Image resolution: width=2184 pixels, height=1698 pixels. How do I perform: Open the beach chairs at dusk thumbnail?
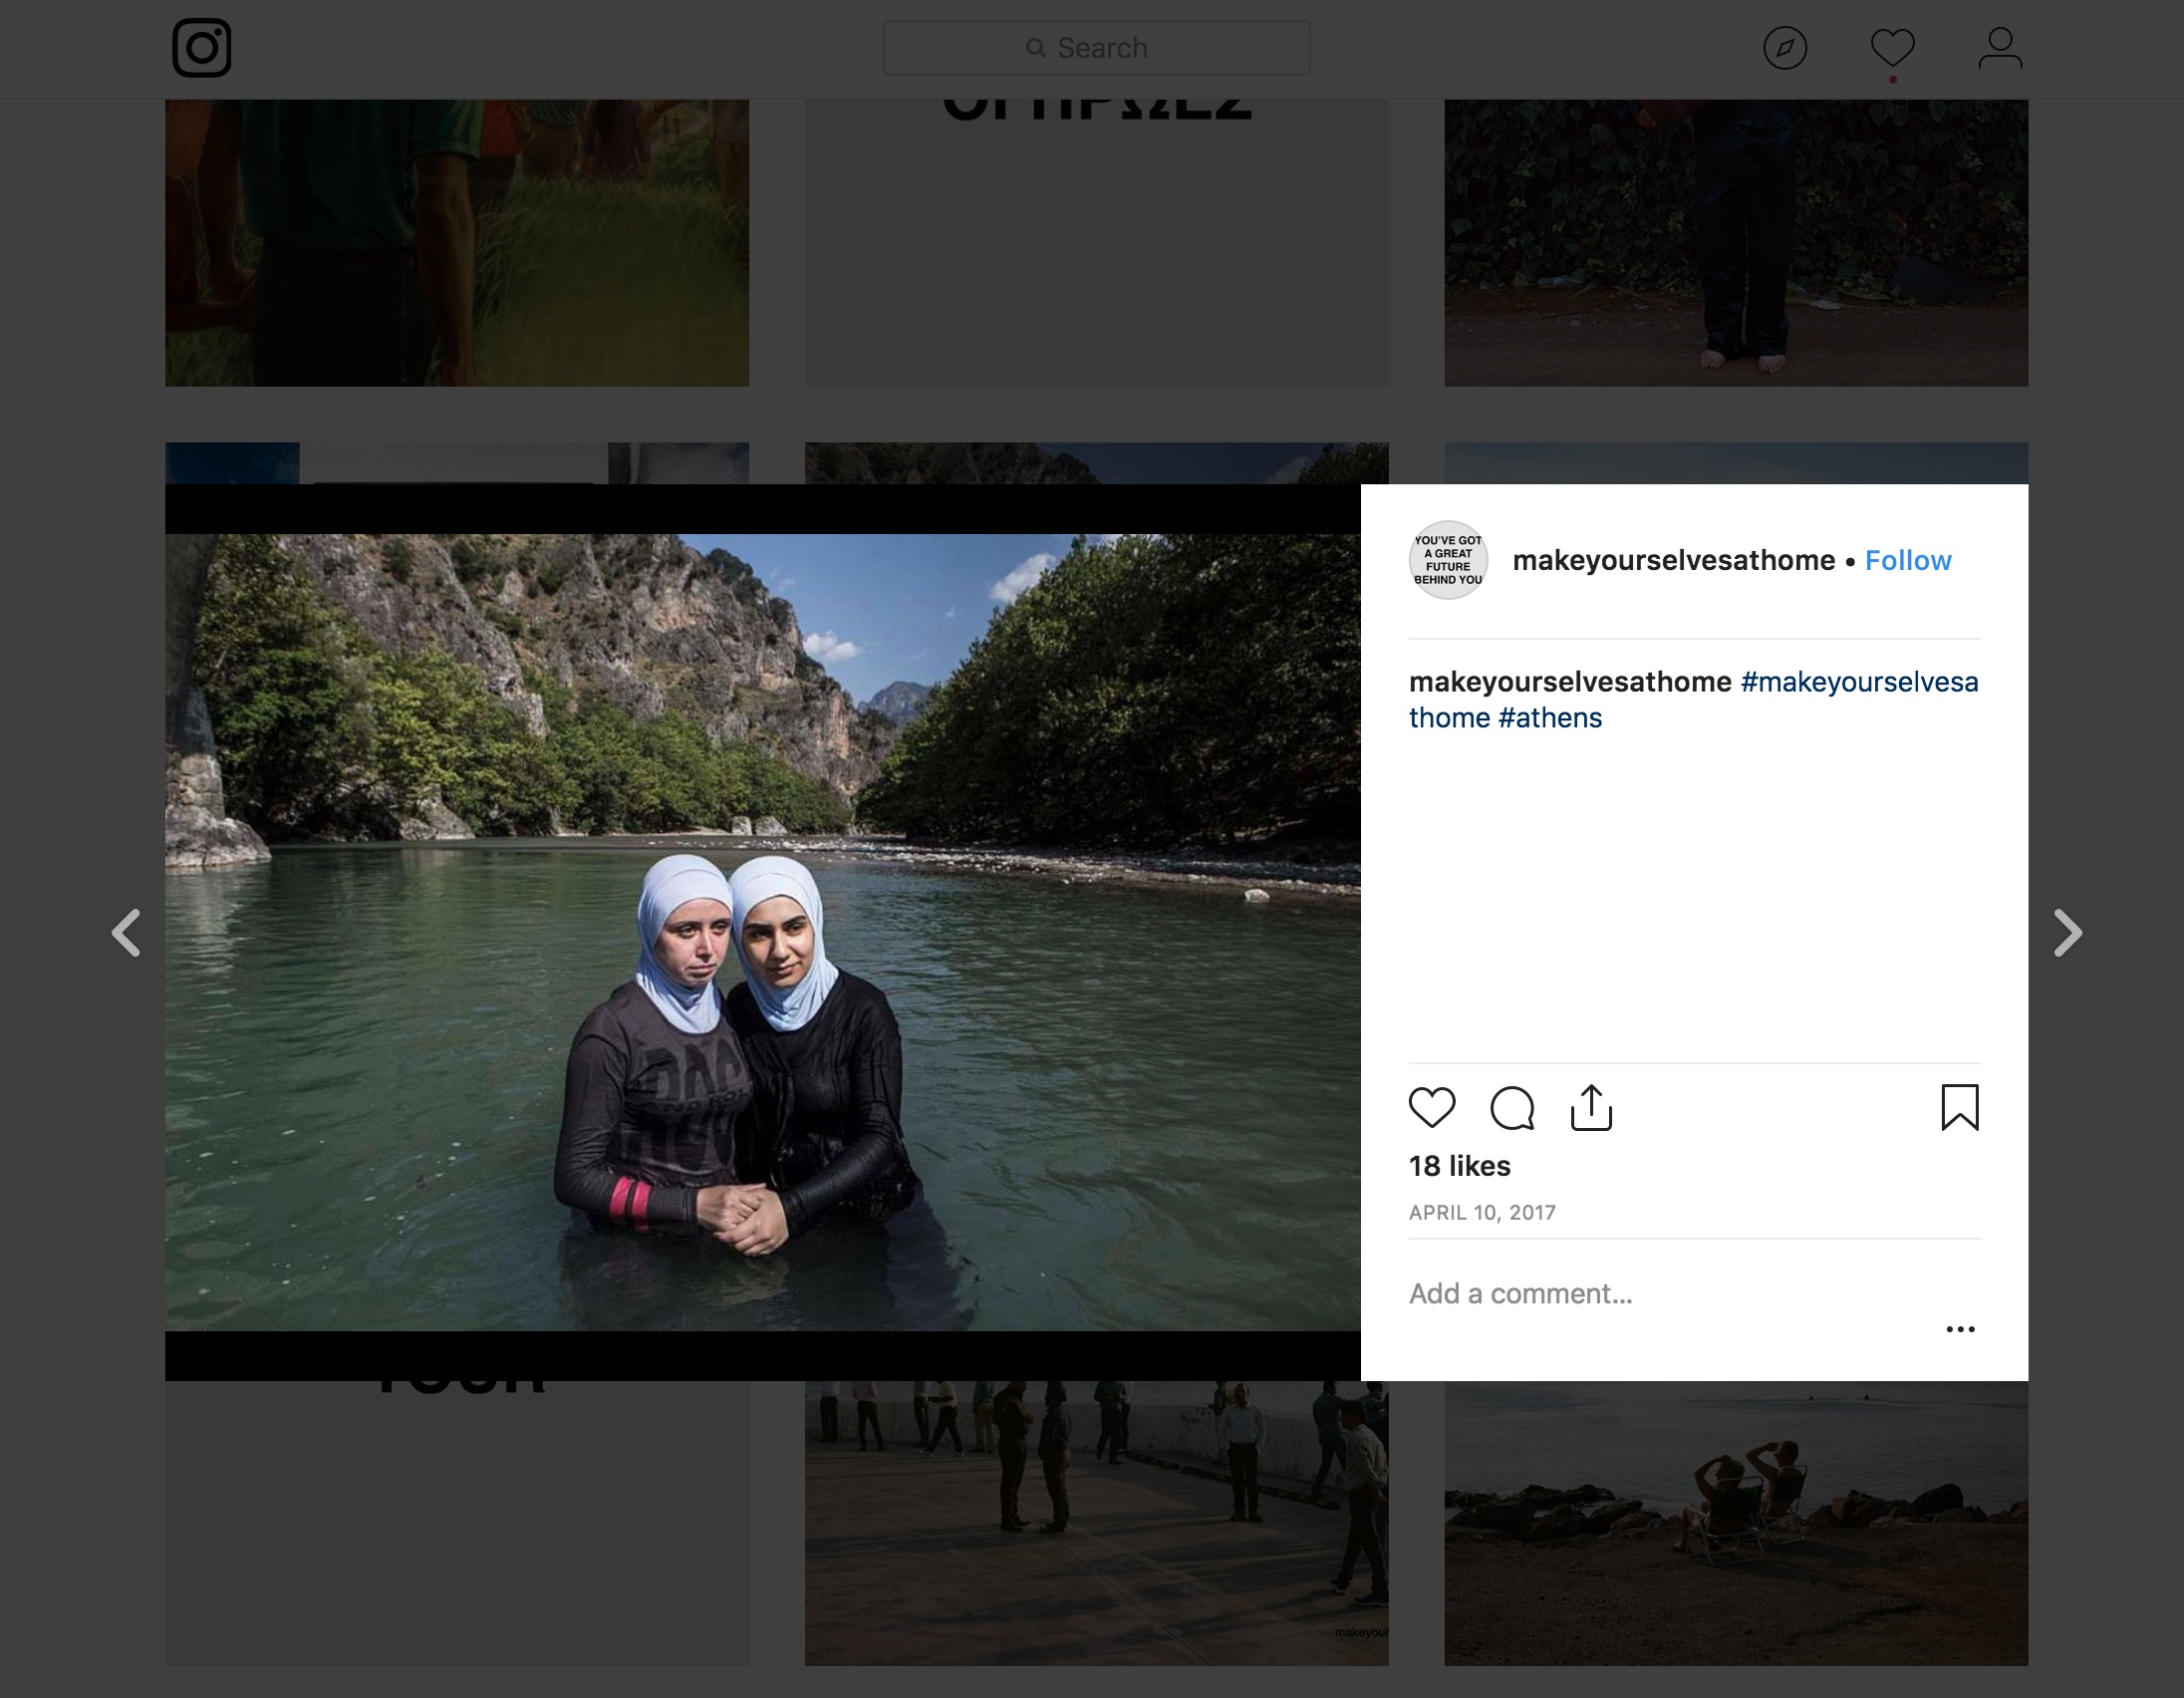coord(1736,1523)
